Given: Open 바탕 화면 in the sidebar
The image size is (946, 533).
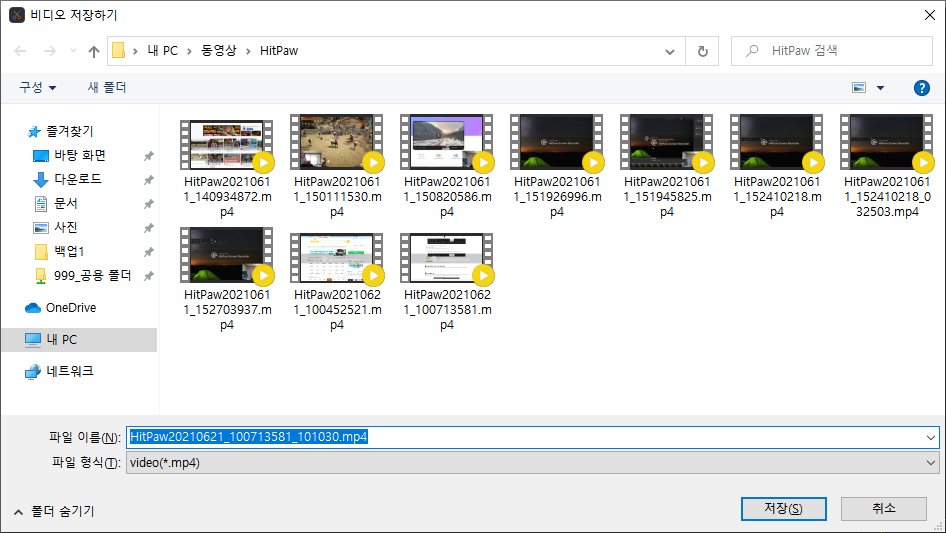Looking at the screenshot, I should [80, 155].
